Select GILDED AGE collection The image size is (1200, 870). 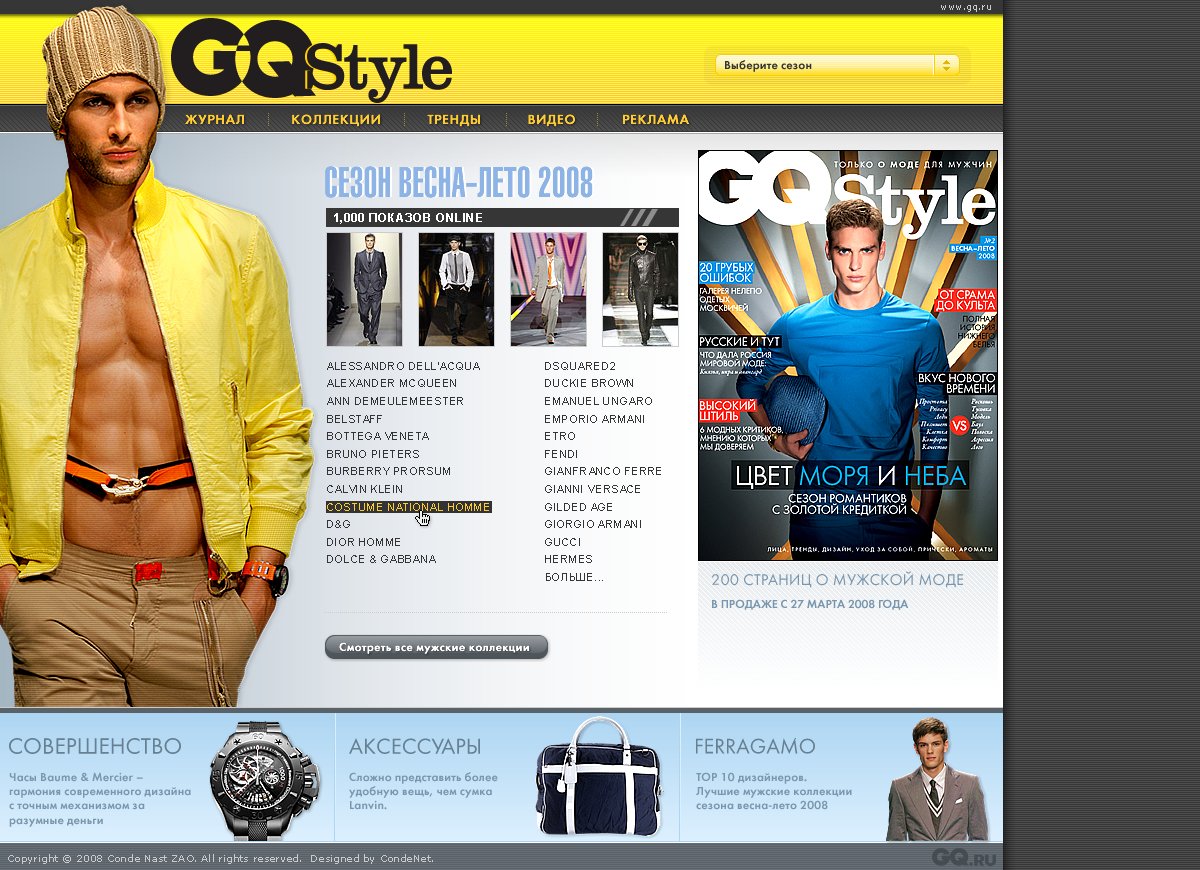(x=579, y=507)
